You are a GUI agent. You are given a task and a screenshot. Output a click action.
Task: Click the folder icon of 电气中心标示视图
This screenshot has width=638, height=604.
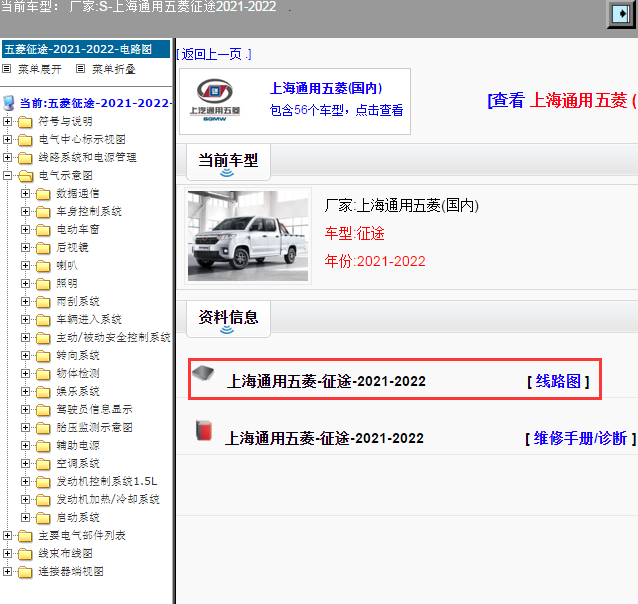coord(25,140)
